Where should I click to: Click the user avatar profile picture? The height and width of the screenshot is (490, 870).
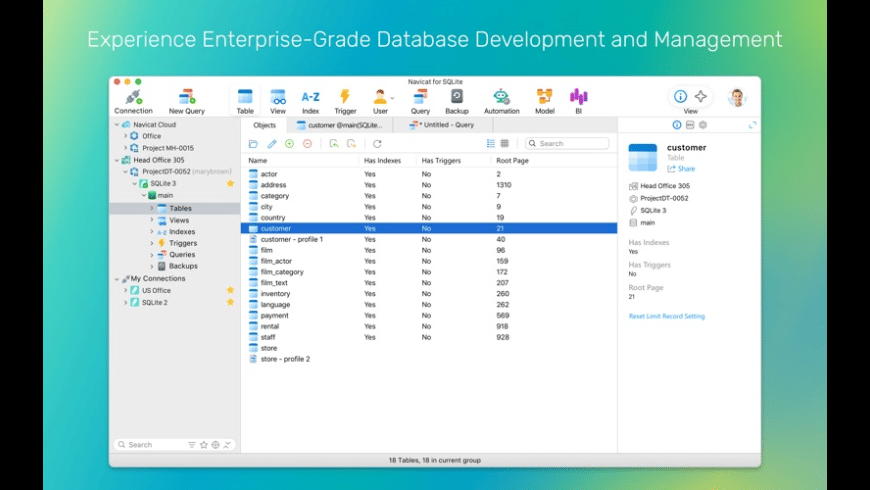click(737, 98)
